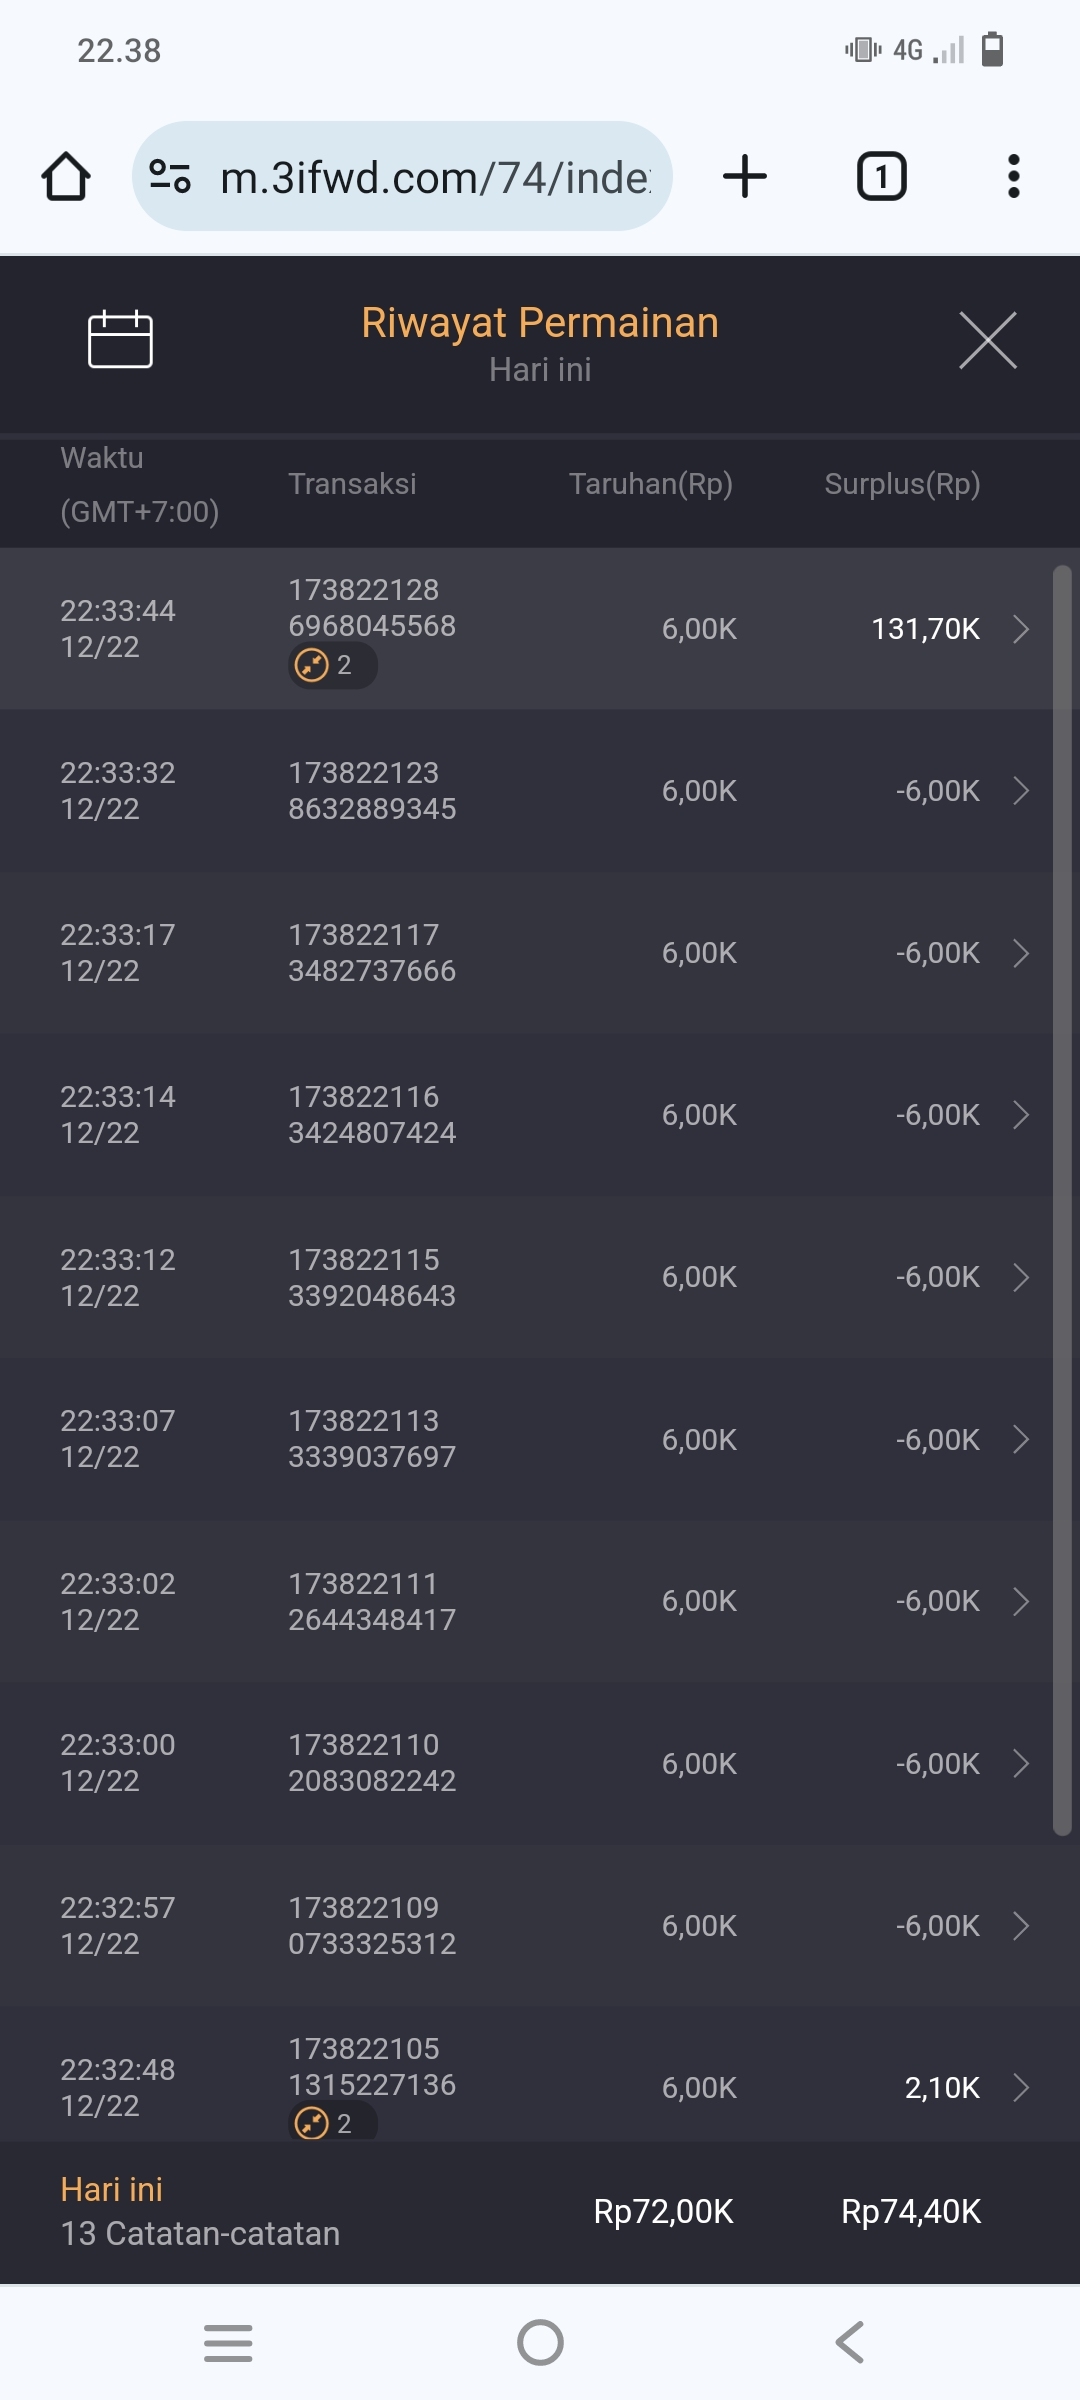Image resolution: width=1080 pixels, height=2400 pixels.
Task: Close the Riwayat Permainan panel
Action: click(x=987, y=340)
